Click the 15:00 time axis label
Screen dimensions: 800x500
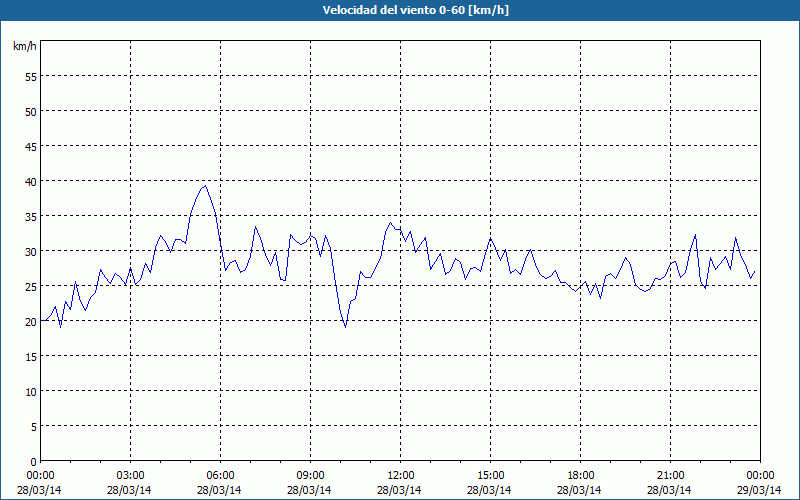pyautogui.click(x=490, y=476)
